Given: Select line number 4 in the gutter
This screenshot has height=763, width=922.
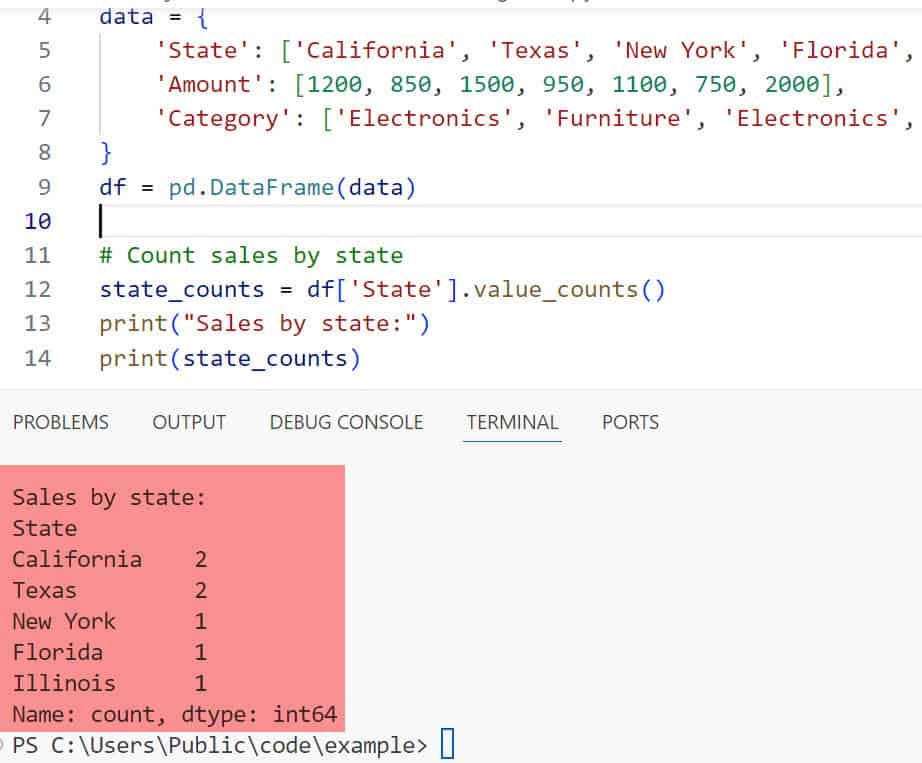Looking at the screenshot, I should point(45,17).
